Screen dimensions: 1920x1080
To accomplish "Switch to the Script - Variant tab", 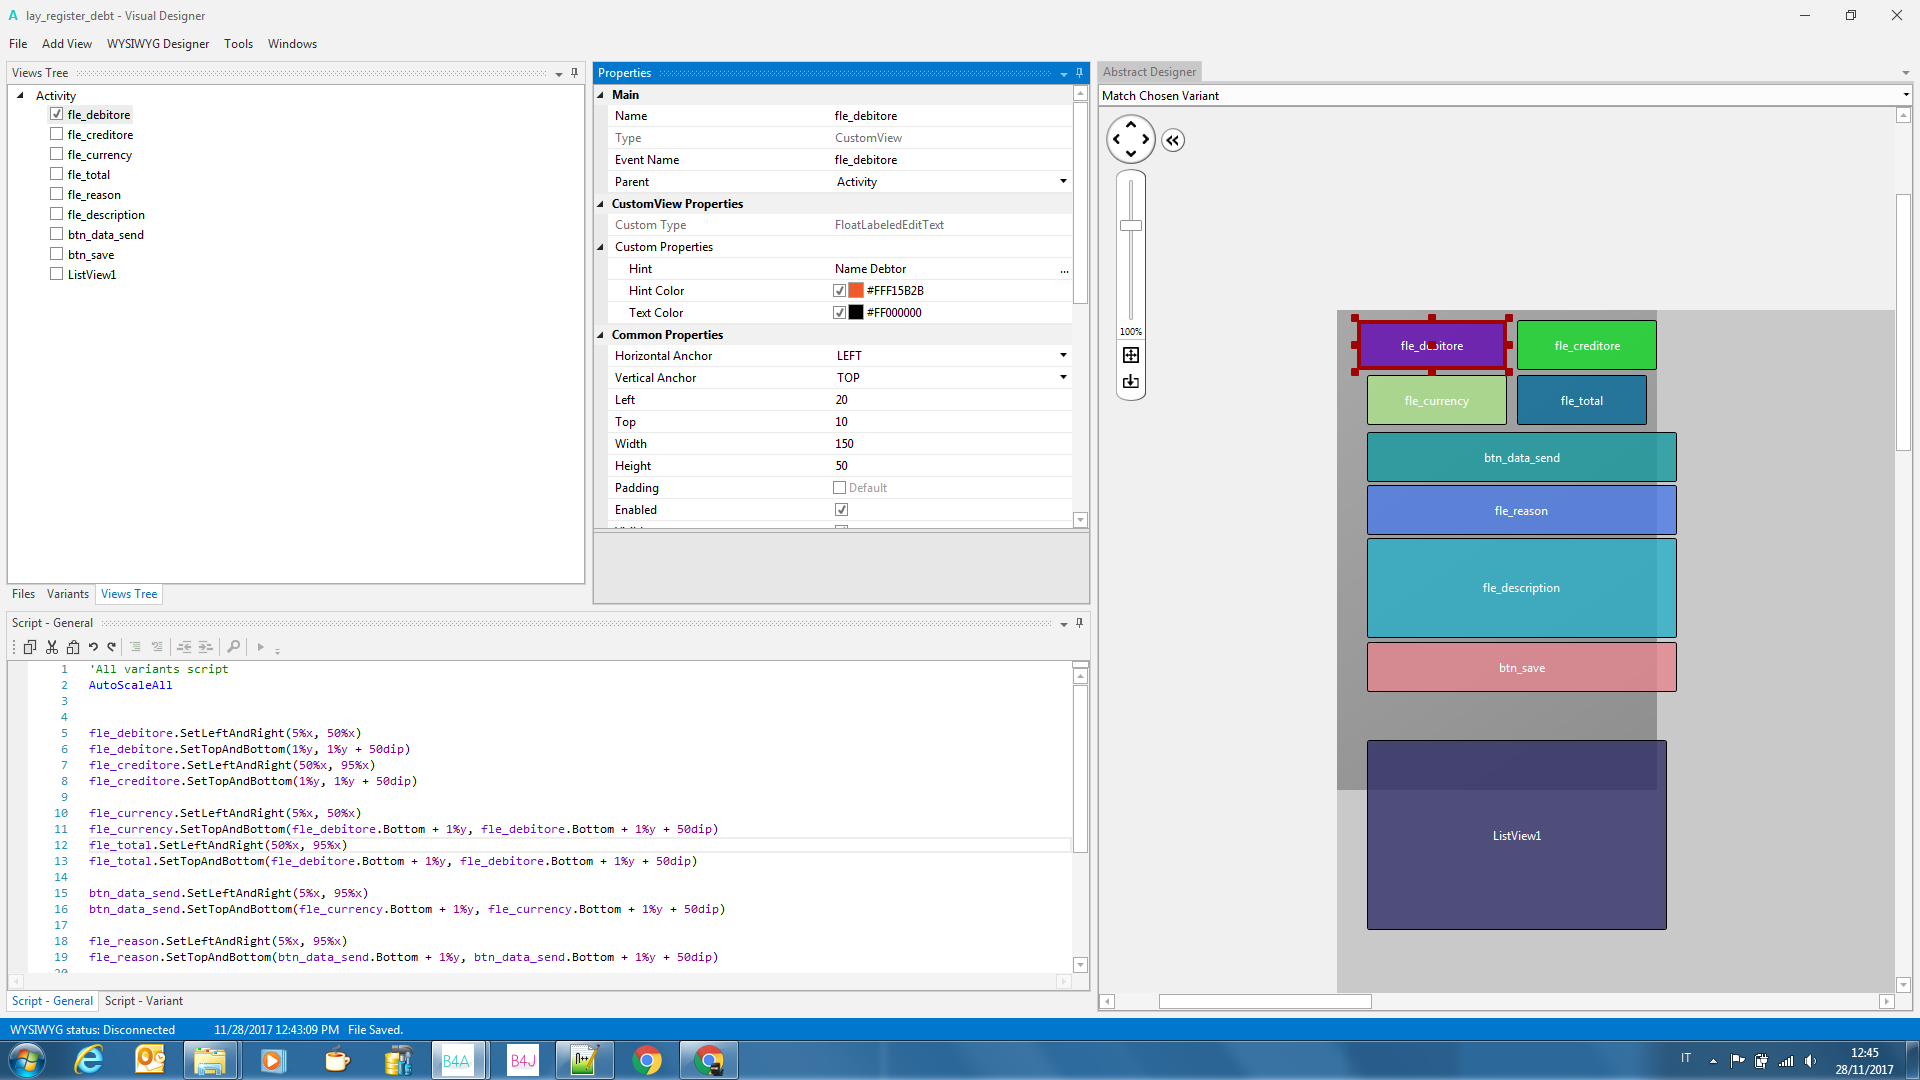I will 144,1001.
